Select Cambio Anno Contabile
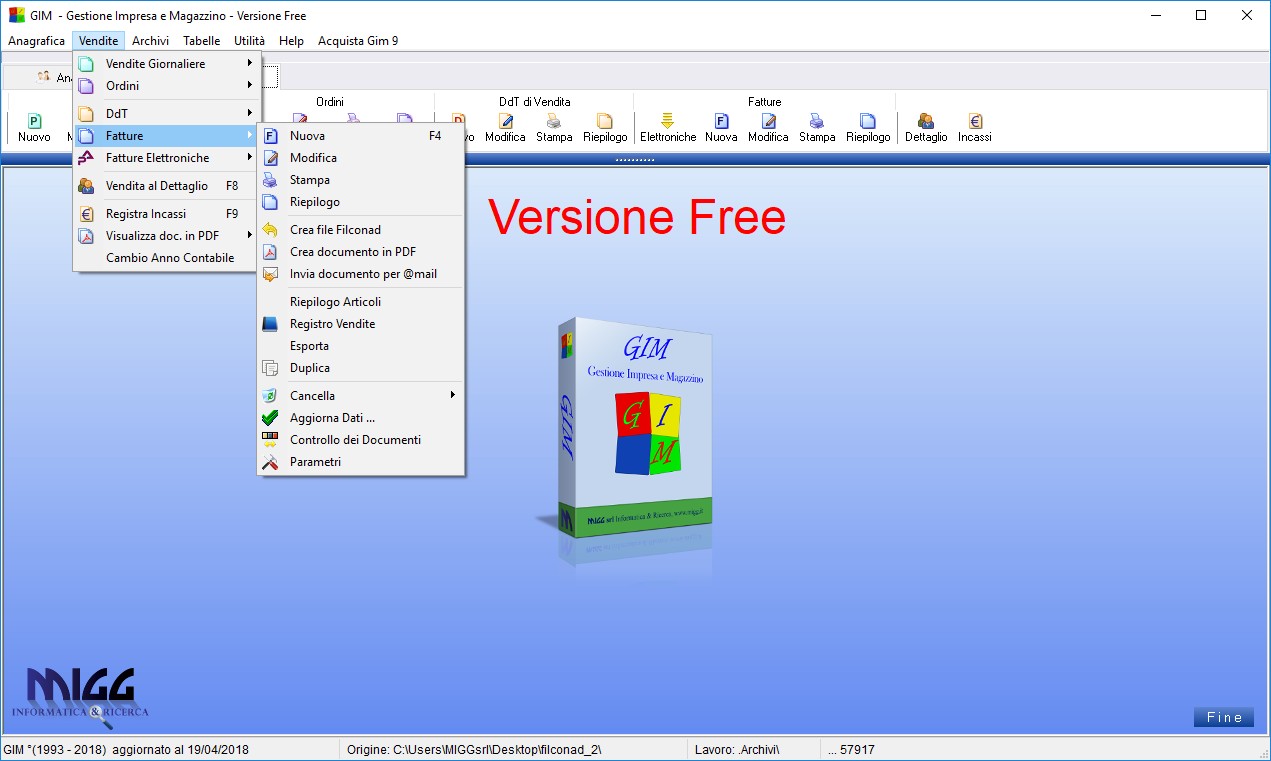The width and height of the screenshot is (1271, 761). [x=166, y=258]
